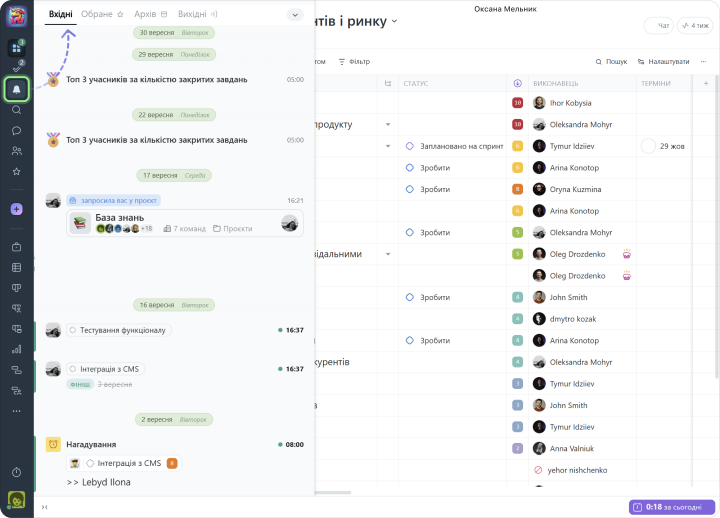Open the team members icon in sidebar
720x518 pixels.
16,151
